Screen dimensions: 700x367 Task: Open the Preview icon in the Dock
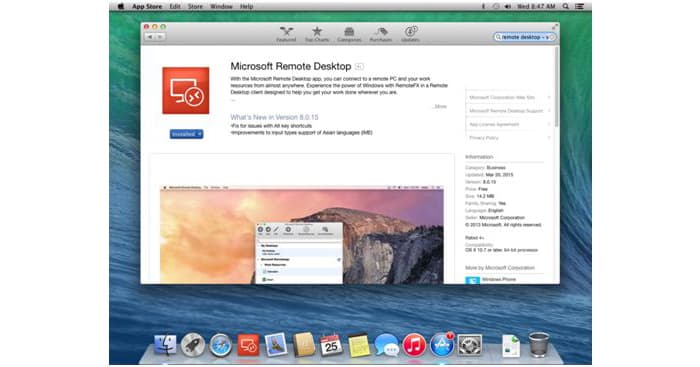[276, 346]
